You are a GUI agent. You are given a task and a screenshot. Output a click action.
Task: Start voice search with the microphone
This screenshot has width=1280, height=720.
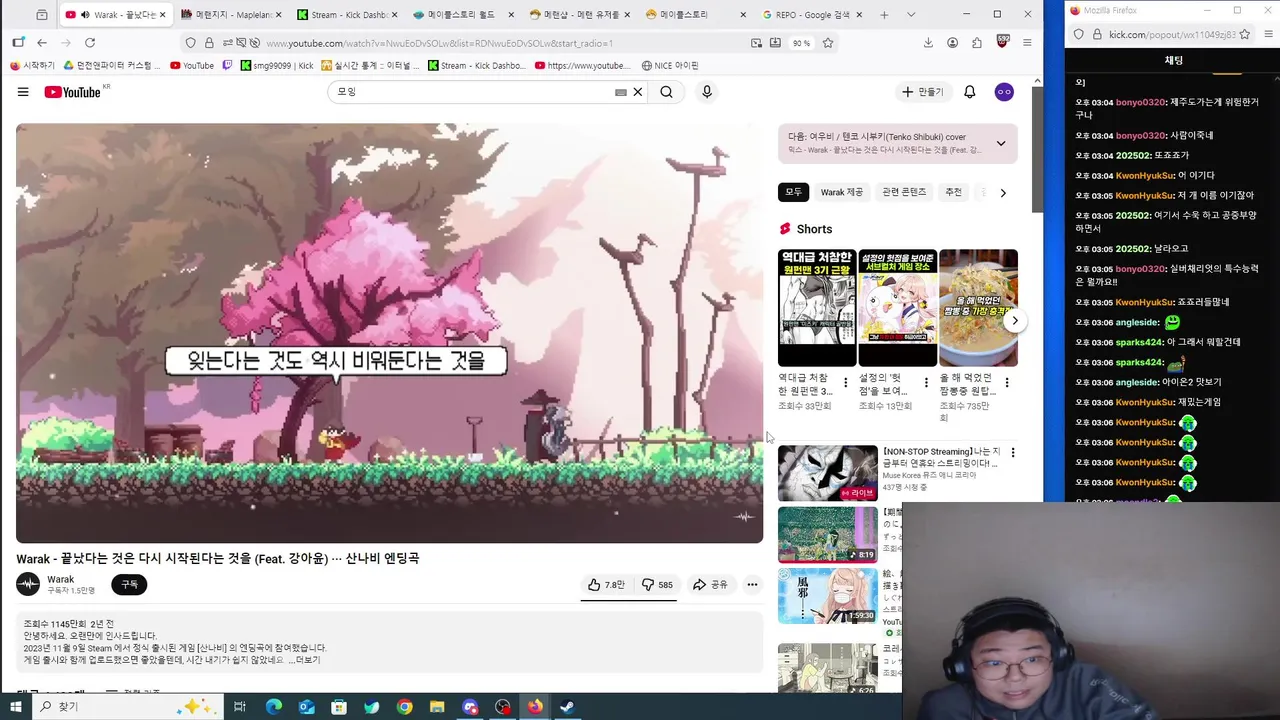tap(707, 92)
